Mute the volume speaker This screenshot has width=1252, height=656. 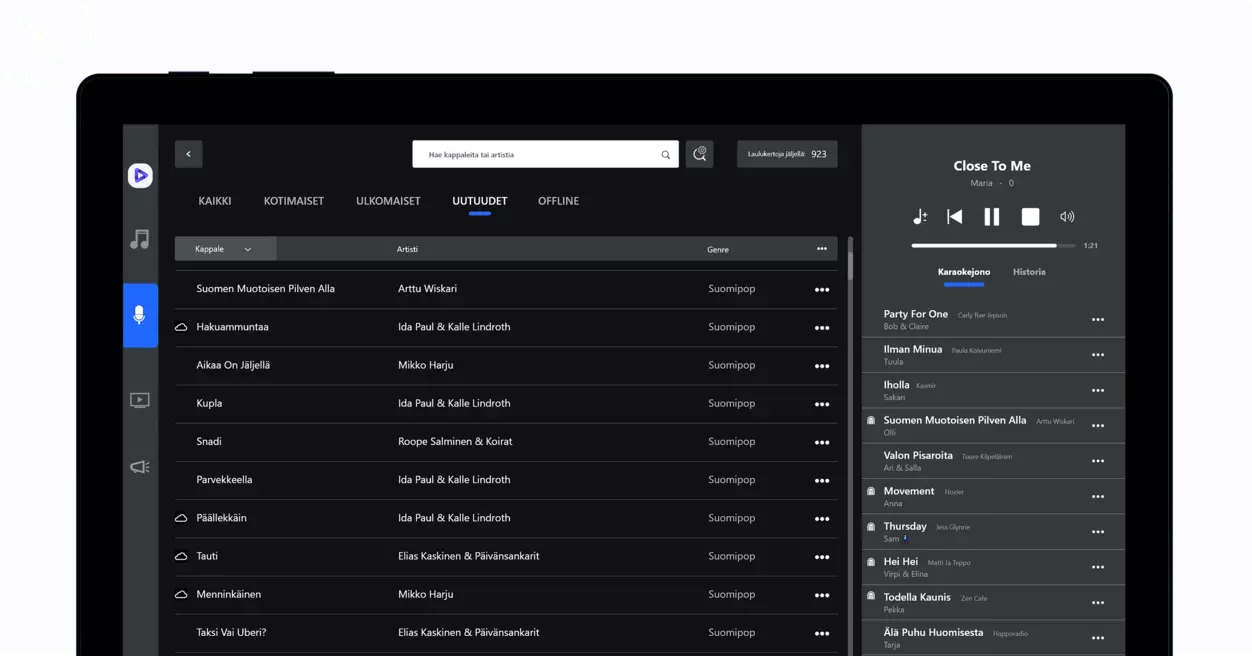pos(1067,217)
